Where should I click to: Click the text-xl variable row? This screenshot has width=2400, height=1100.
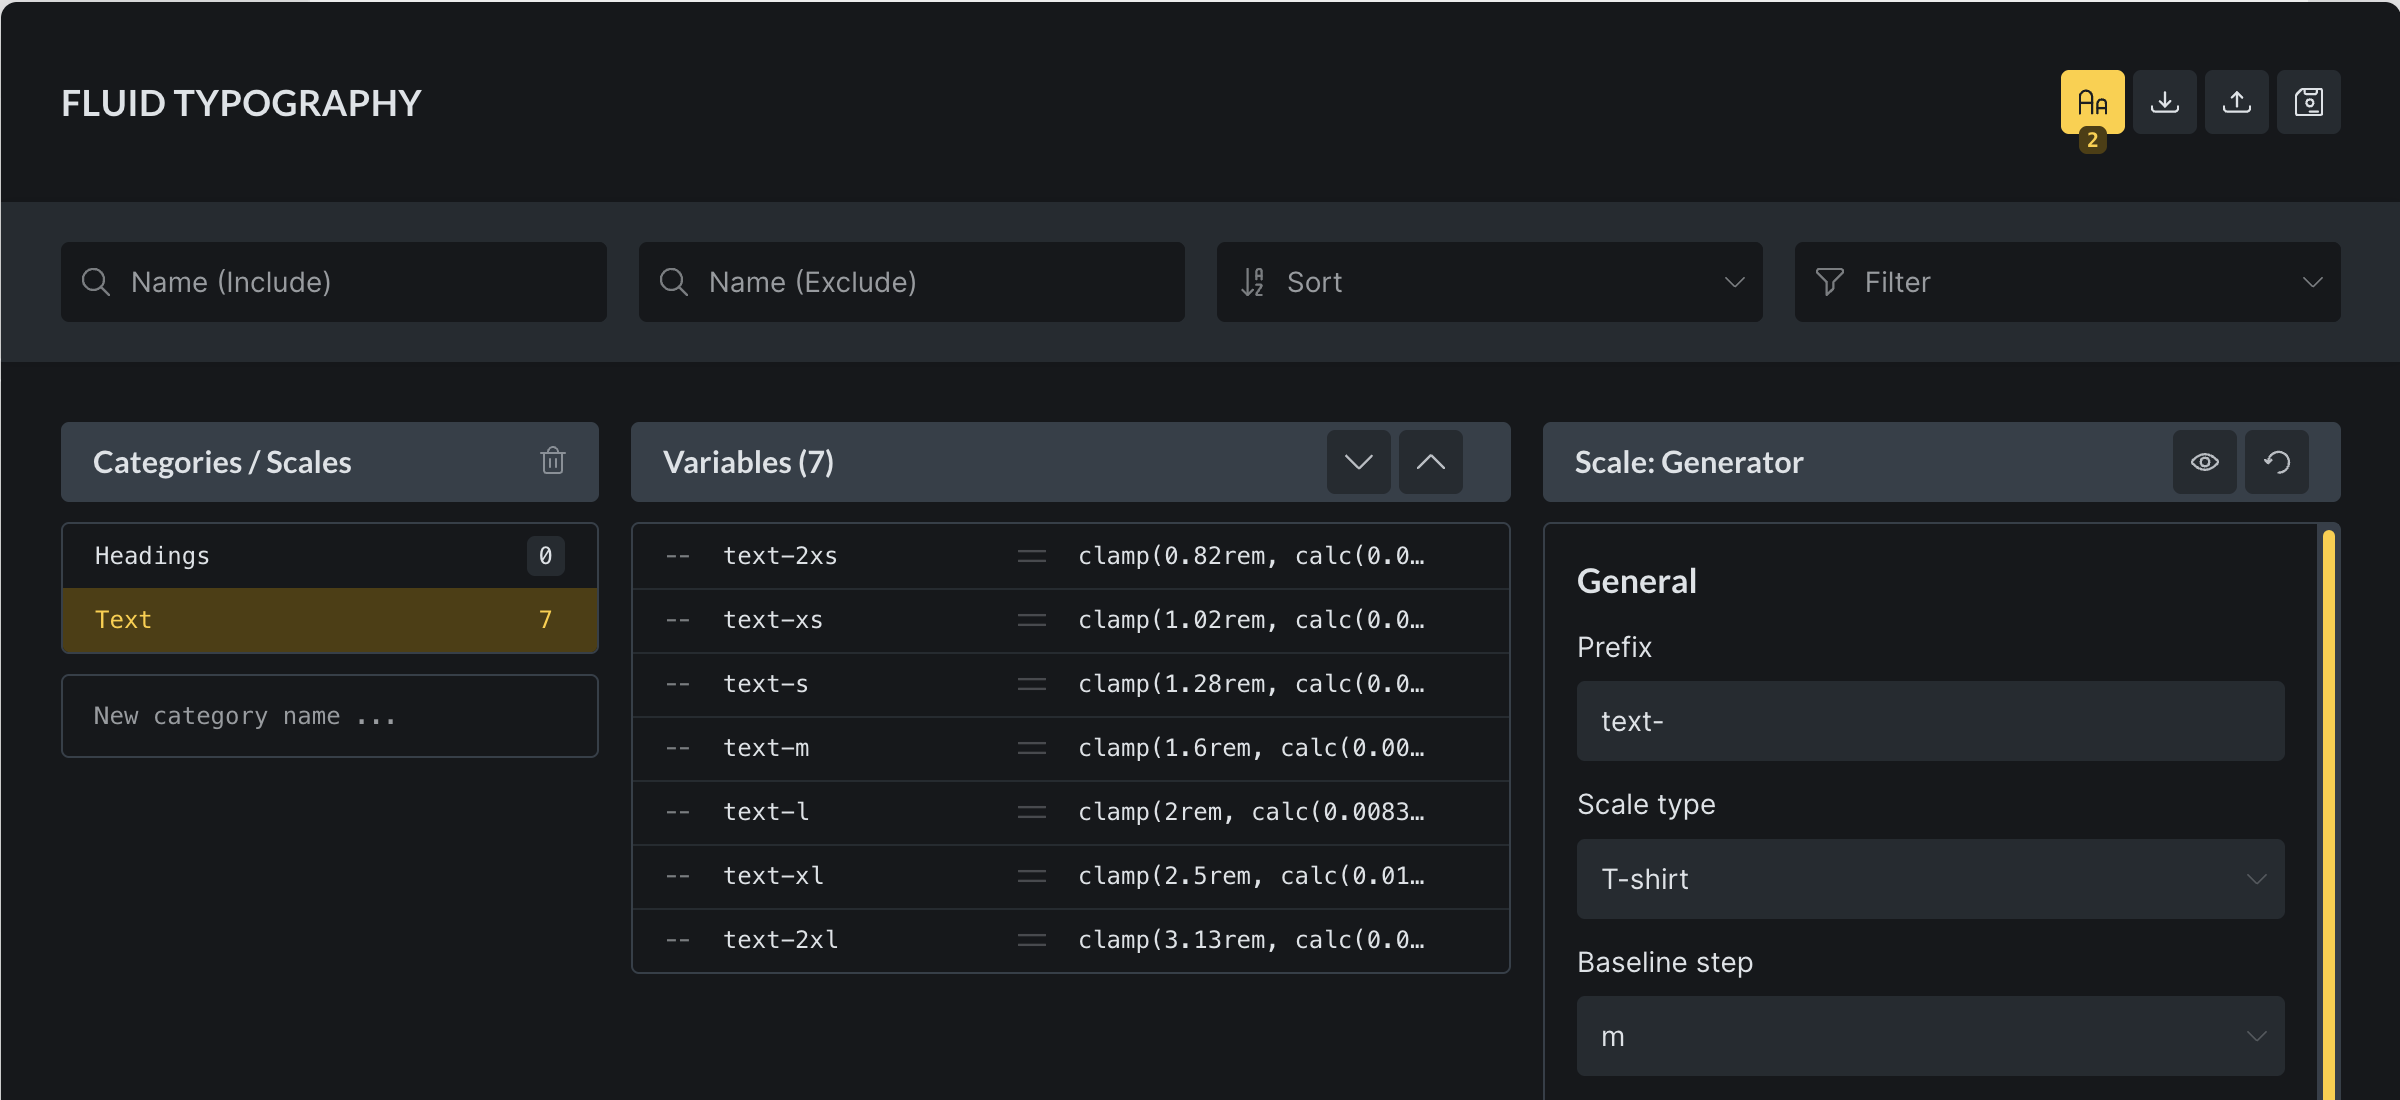tap(773, 876)
